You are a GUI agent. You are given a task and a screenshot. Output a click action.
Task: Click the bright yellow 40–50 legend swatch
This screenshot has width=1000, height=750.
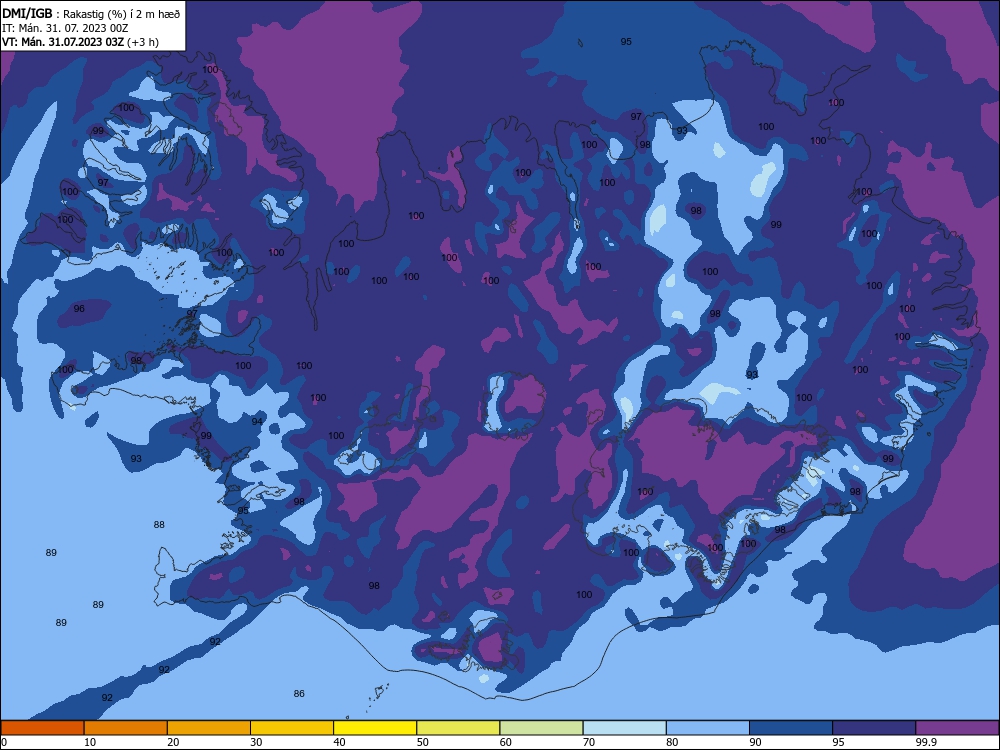point(375,728)
